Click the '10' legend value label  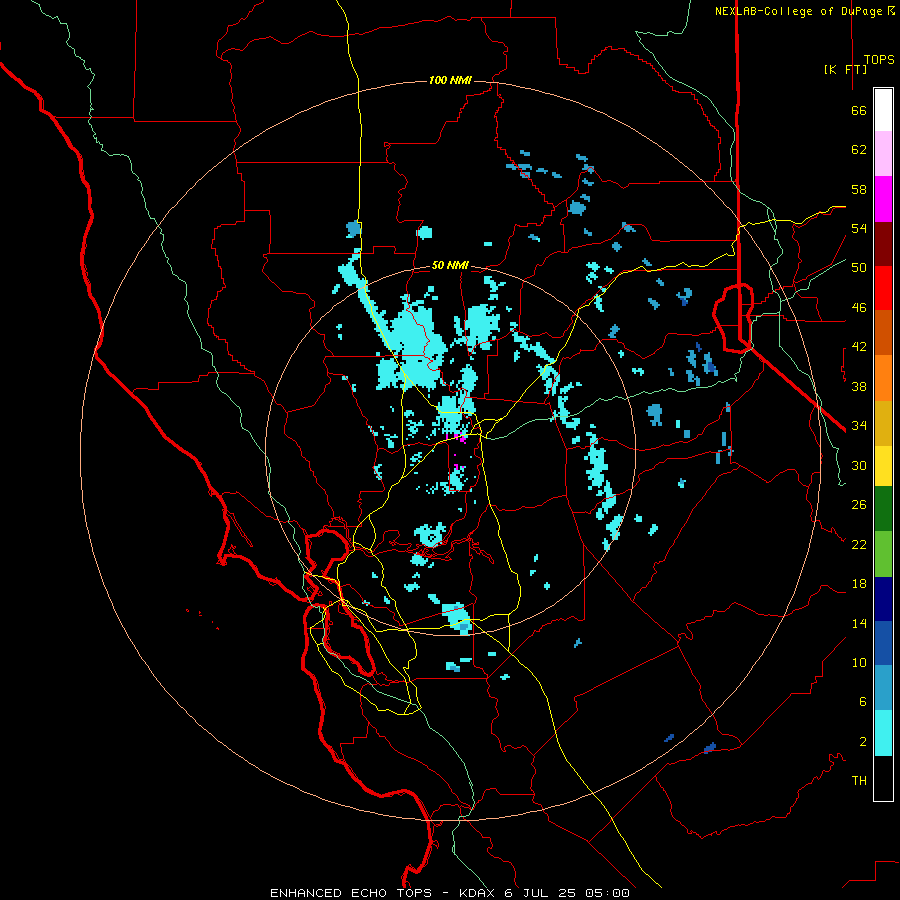(859, 662)
